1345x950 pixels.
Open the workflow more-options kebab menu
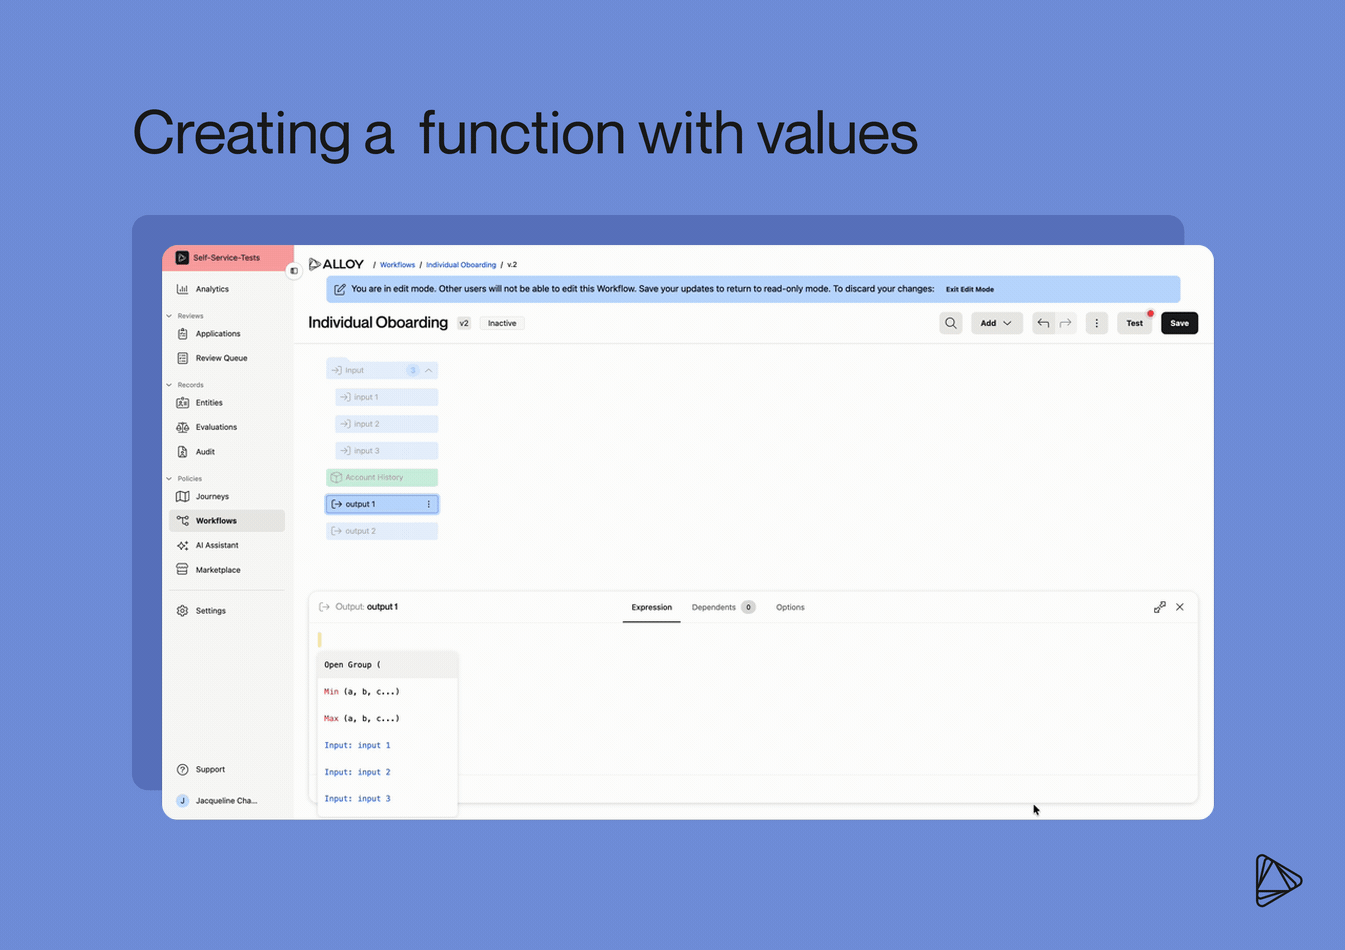(1097, 323)
